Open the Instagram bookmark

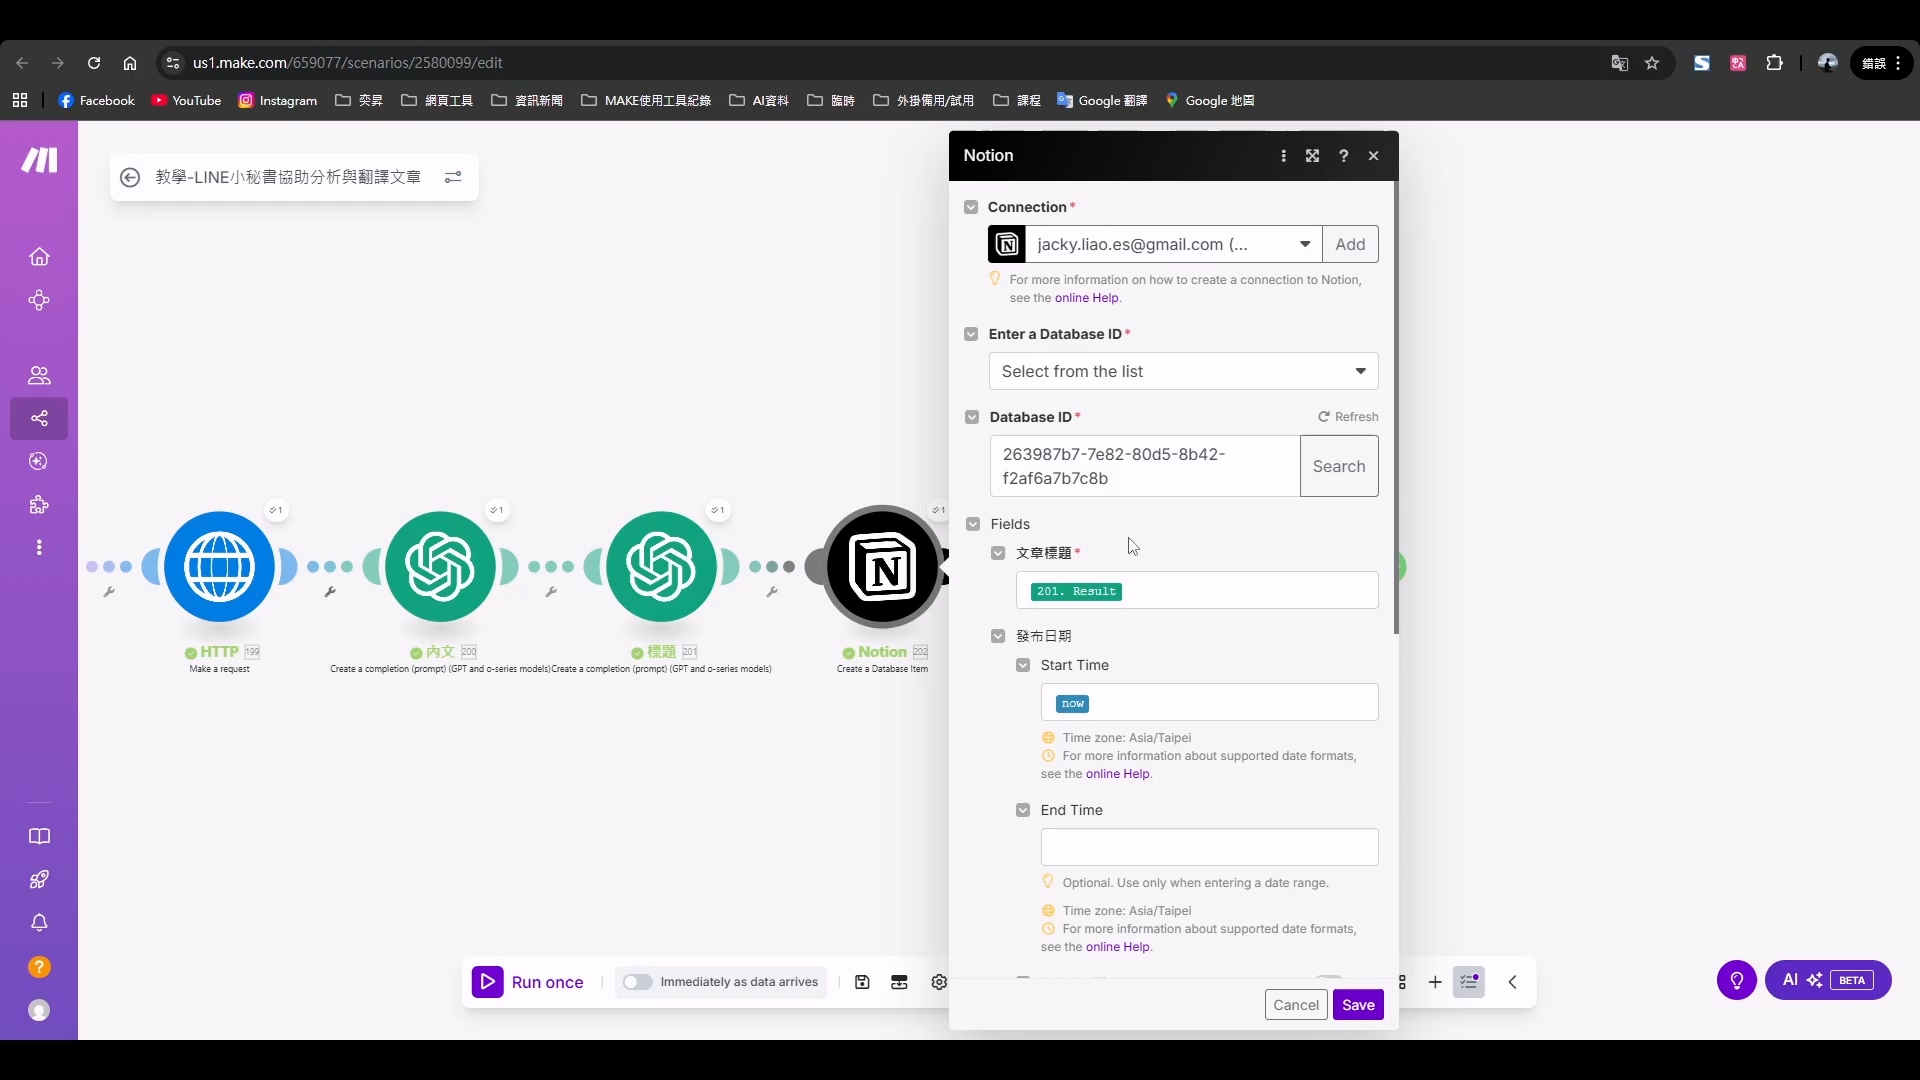pyautogui.click(x=278, y=100)
